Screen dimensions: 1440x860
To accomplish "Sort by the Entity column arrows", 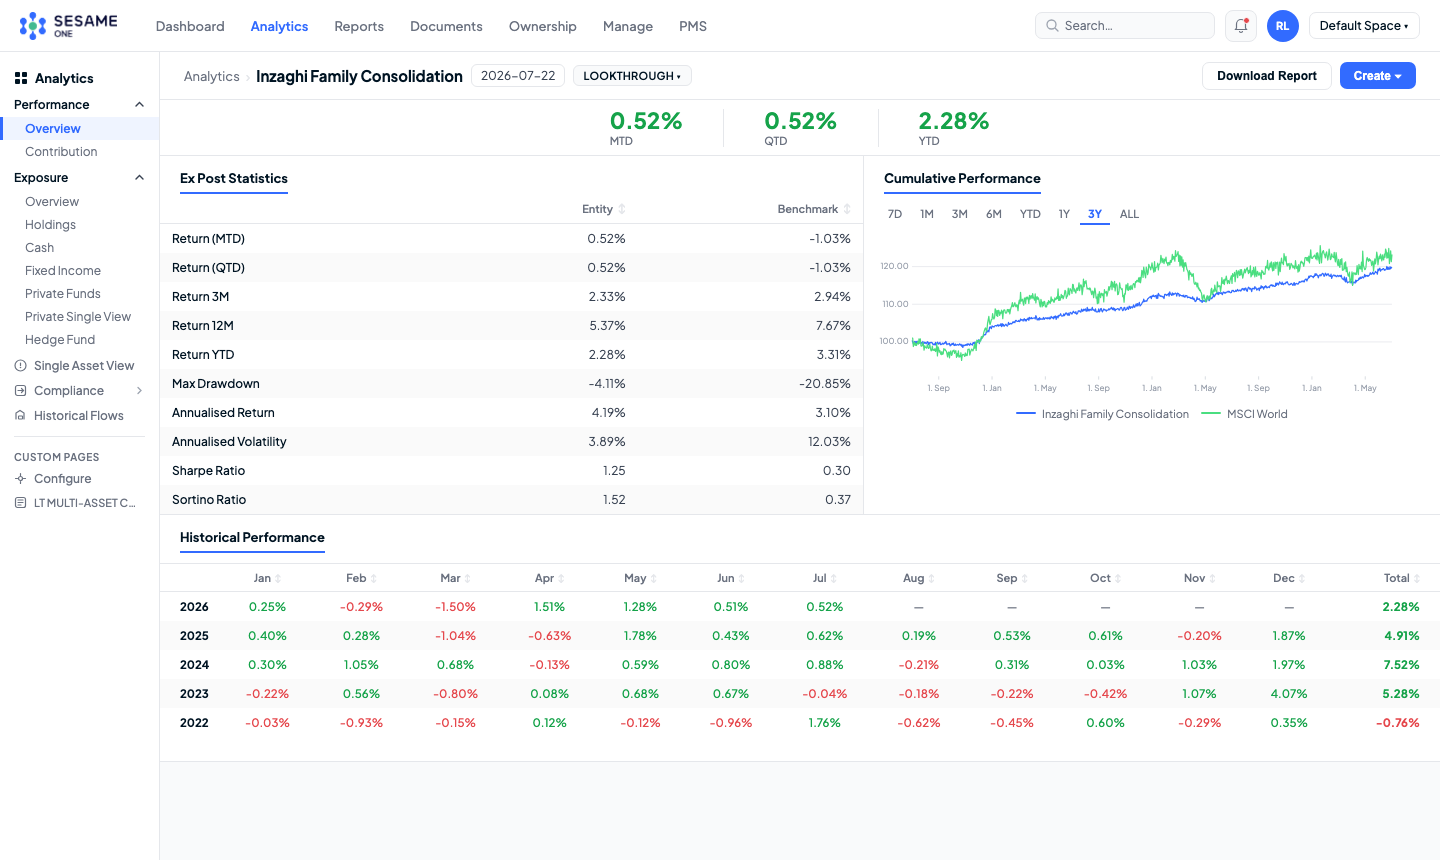I will tap(622, 209).
